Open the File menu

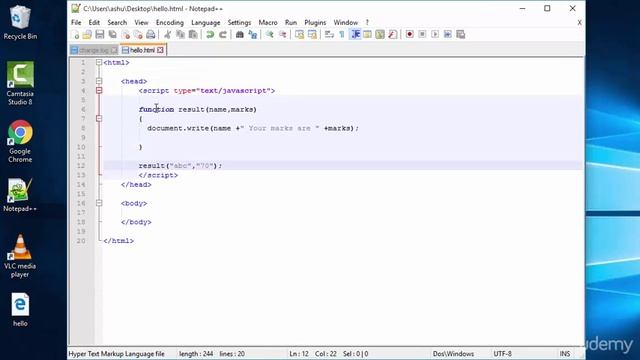[76, 22]
